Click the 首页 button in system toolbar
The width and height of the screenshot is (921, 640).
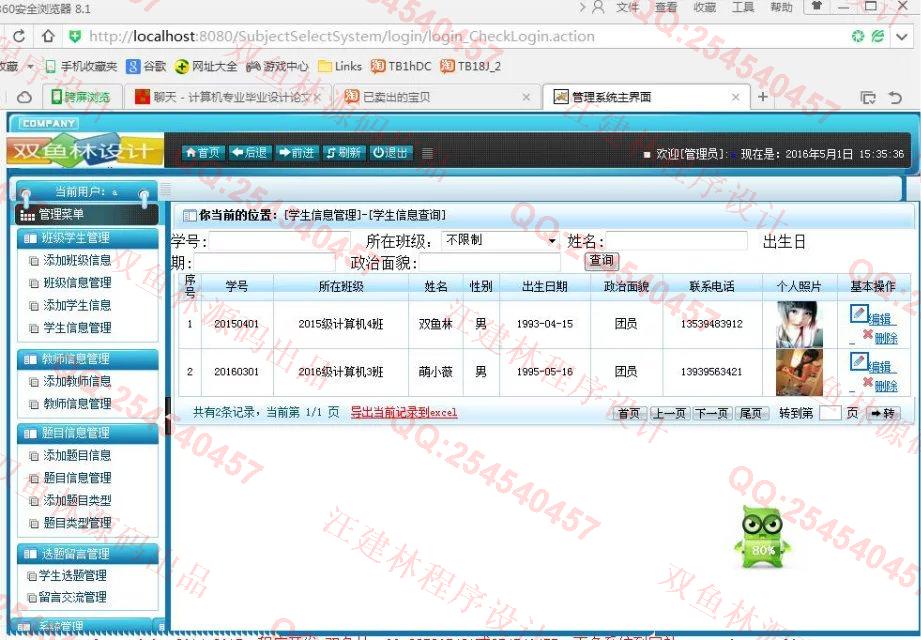pos(203,153)
